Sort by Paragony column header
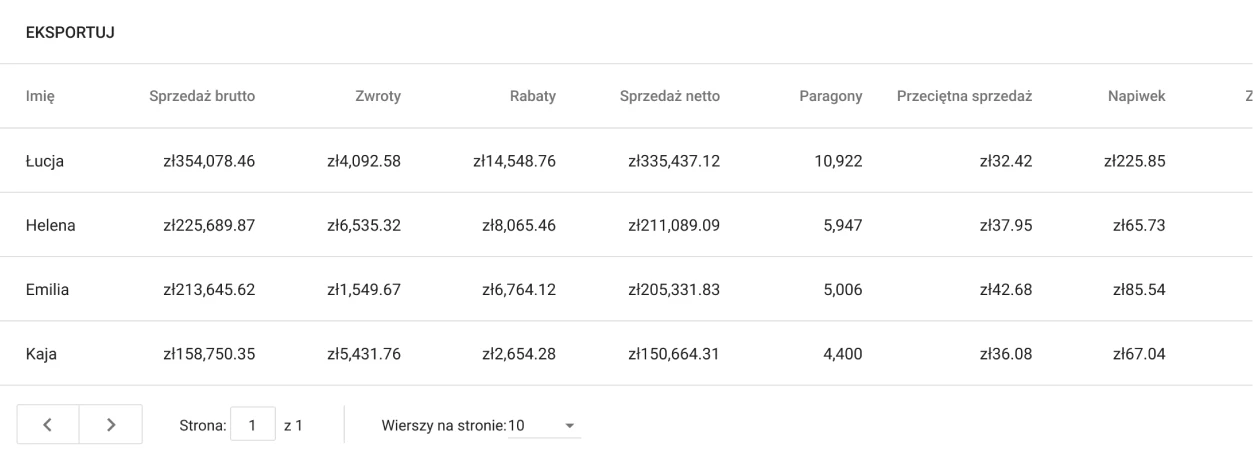The image size is (1253, 467). pyautogui.click(x=830, y=96)
